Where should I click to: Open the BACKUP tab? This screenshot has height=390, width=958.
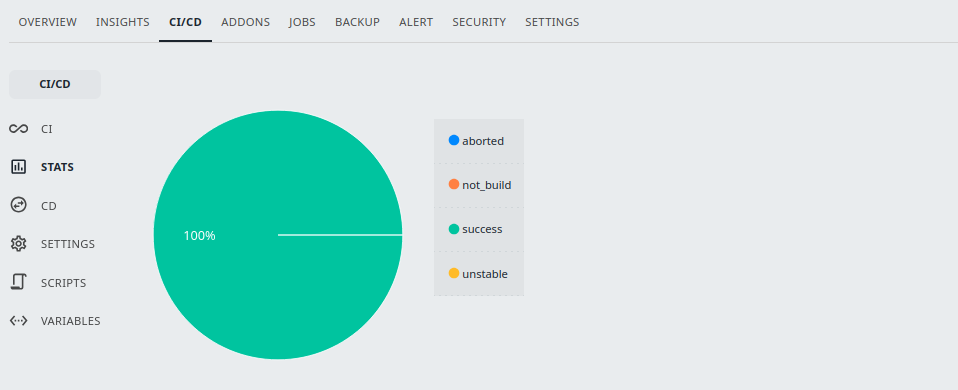pos(357,22)
